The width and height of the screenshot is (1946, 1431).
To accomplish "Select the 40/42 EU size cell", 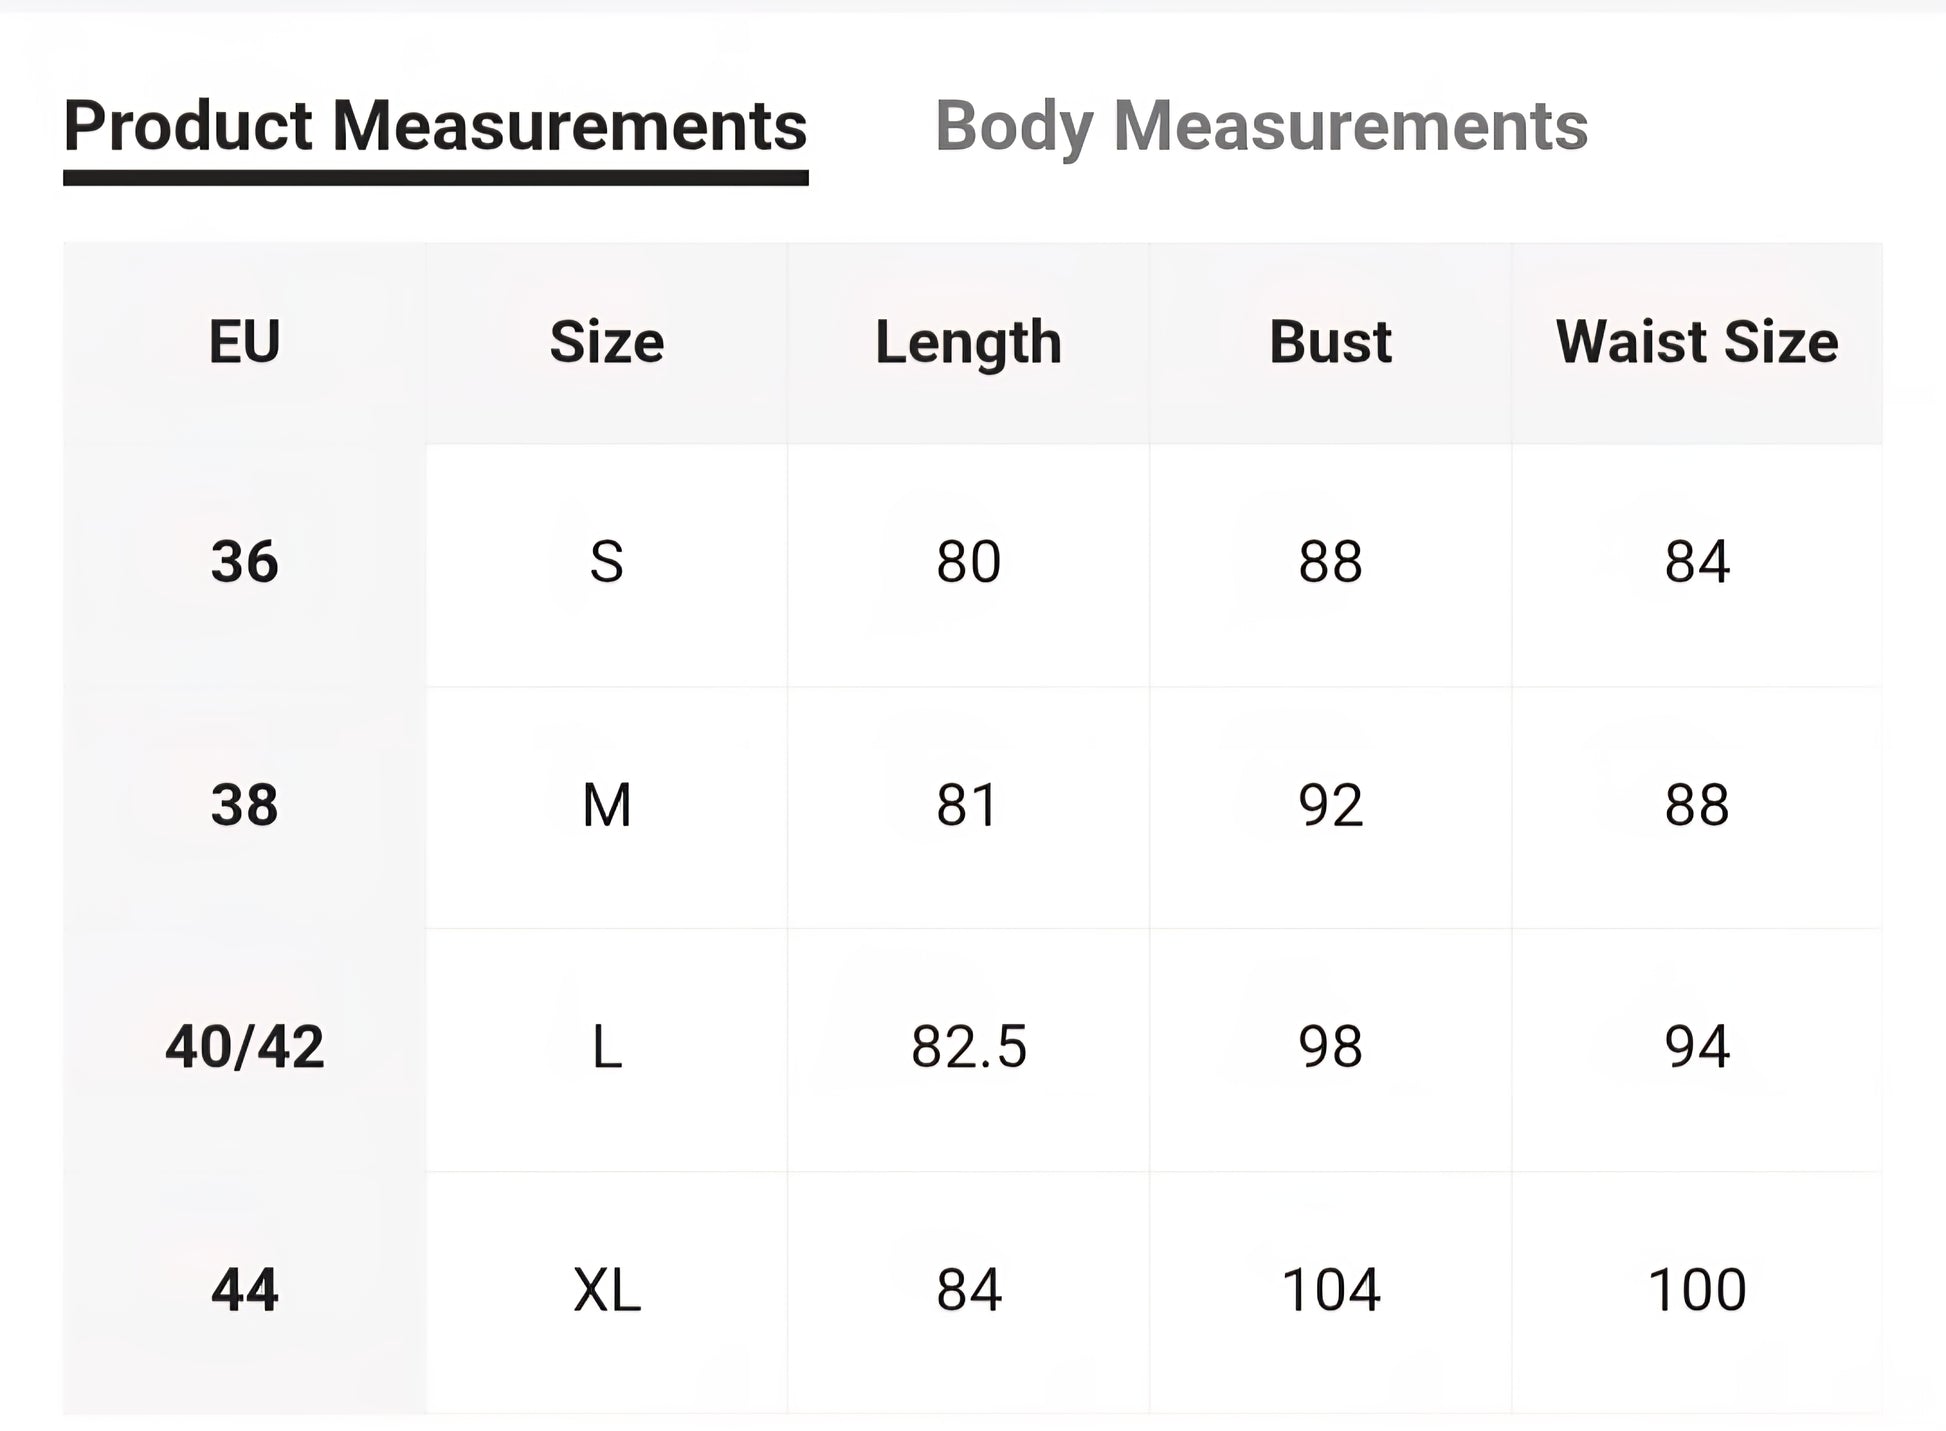I will coord(244,1048).
